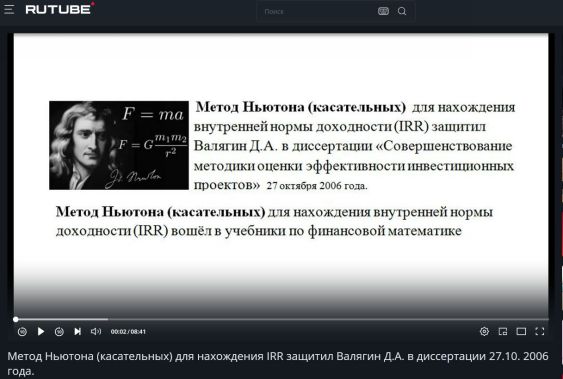This screenshot has width=563, height=379.
Task: Click the video title below the player
Action: click(278, 363)
